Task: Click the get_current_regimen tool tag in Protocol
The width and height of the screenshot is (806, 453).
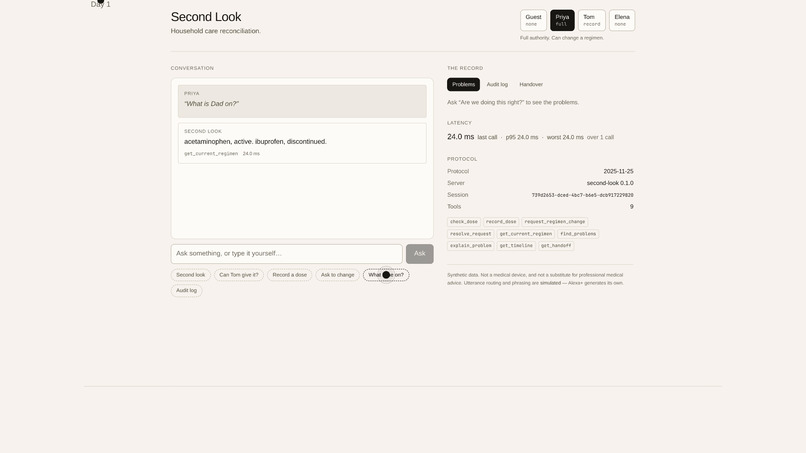Action: (x=525, y=234)
